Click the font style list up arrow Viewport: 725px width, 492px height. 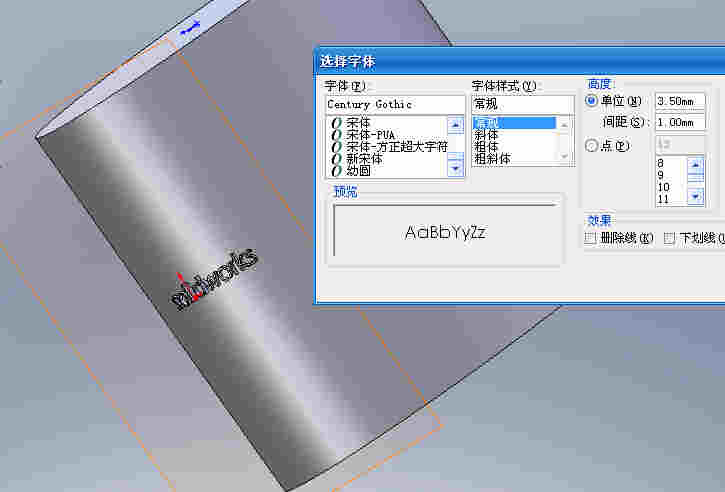(564, 124)
